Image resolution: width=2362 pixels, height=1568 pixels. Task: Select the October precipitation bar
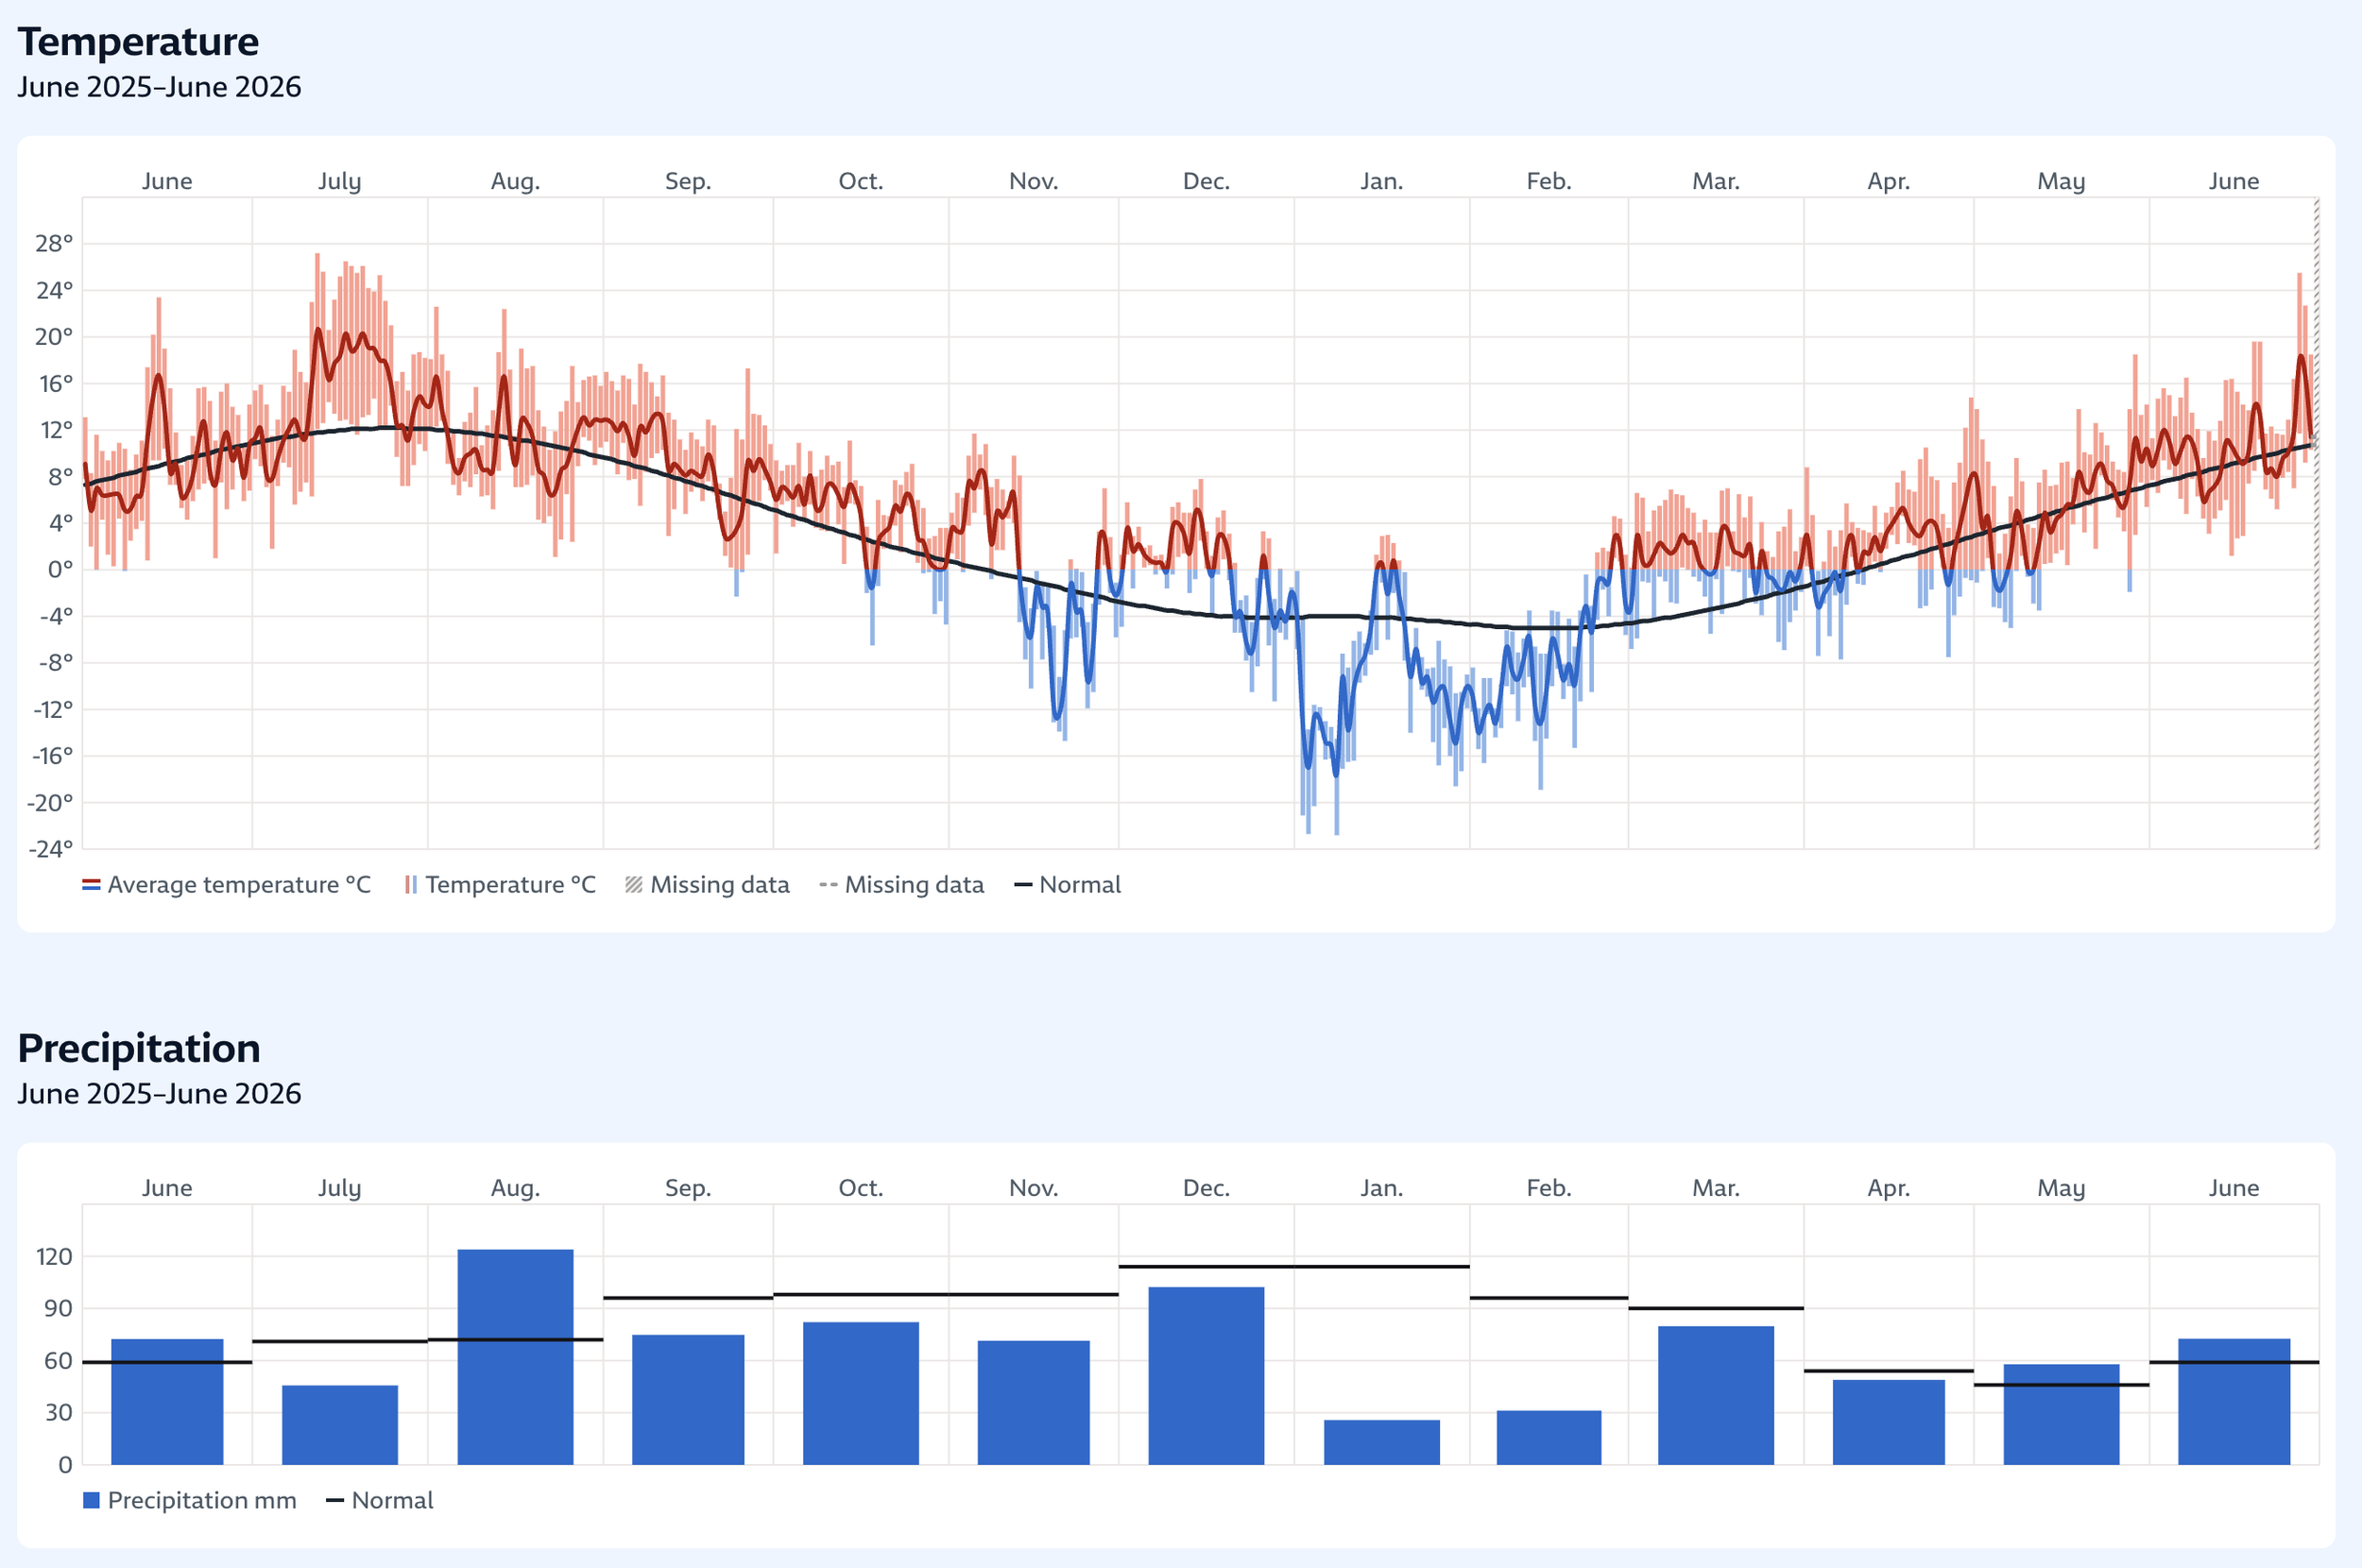coord(861,1394)
